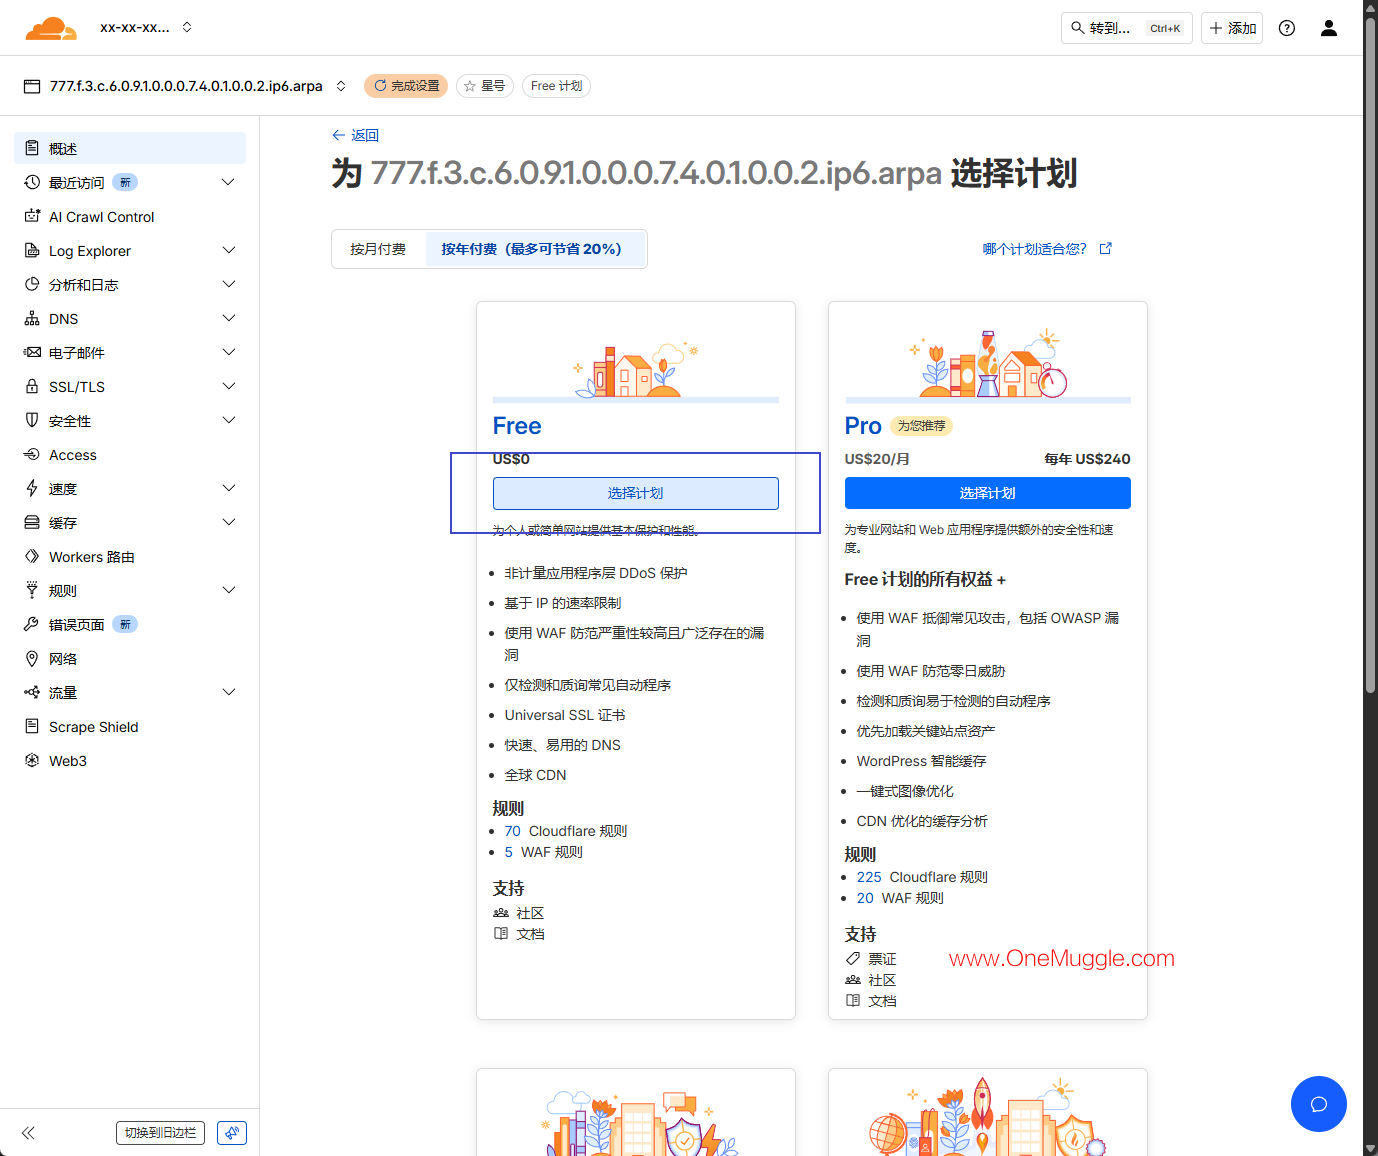The height and width of the screenshot is (1156, 1378).
Task: Select the Pro plan with 选择计划
Action: point(988,493)
